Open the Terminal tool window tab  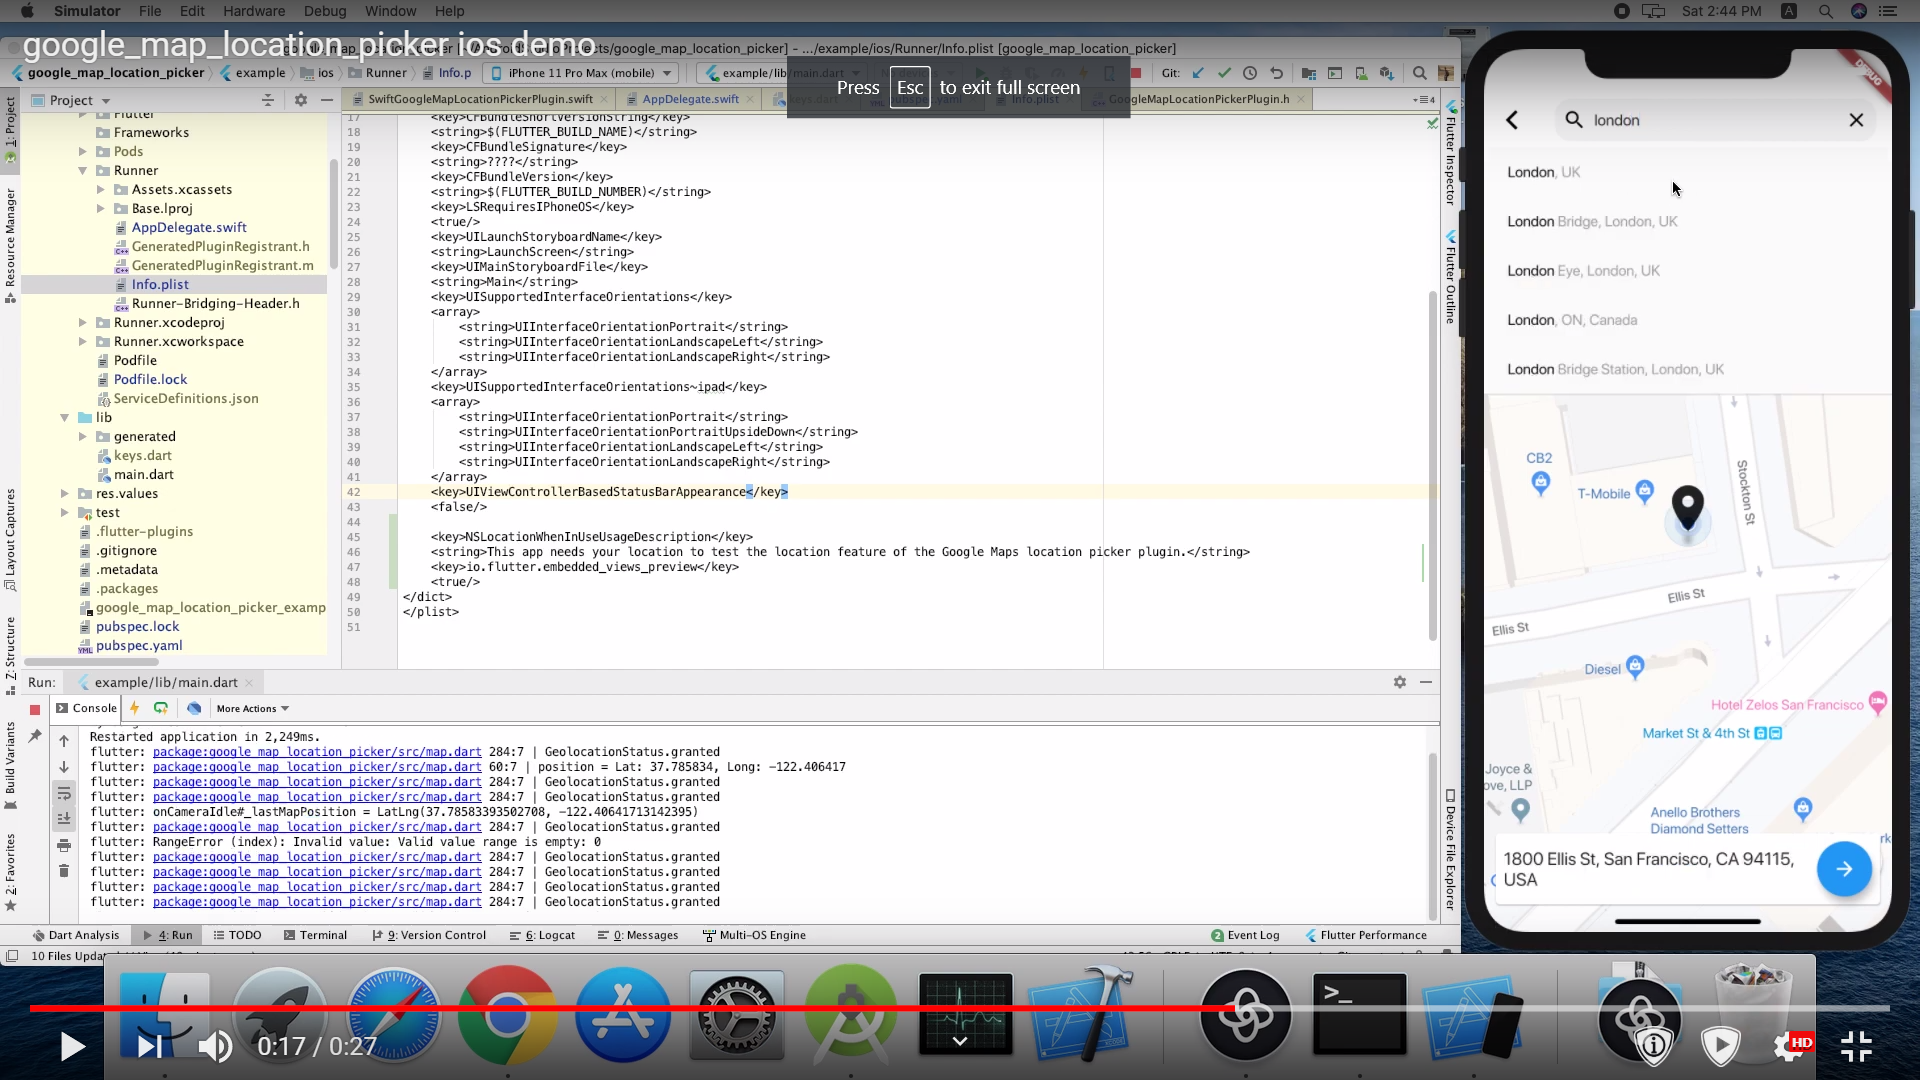(315, 935)
